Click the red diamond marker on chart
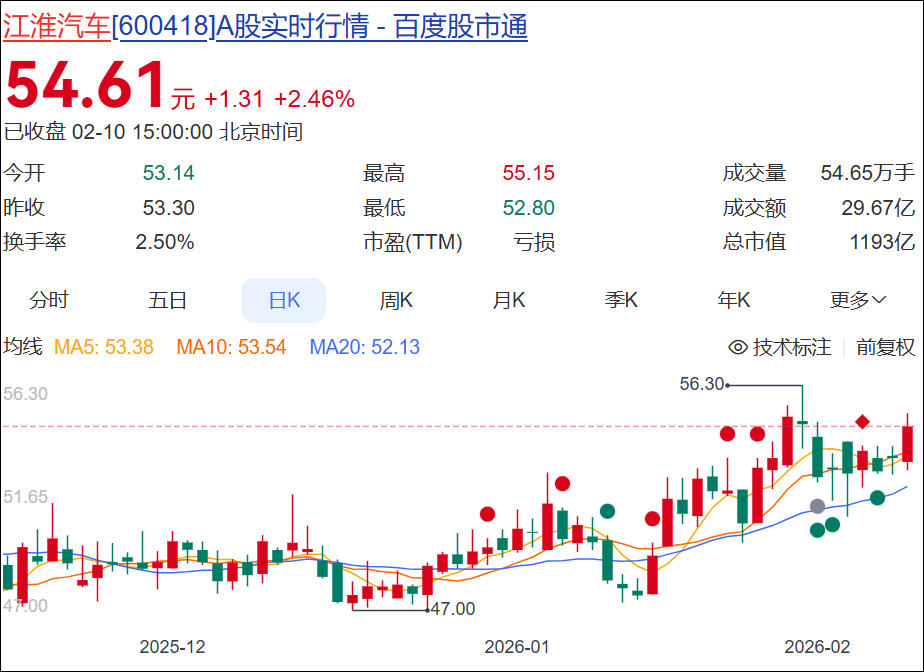 coord(862,421)
